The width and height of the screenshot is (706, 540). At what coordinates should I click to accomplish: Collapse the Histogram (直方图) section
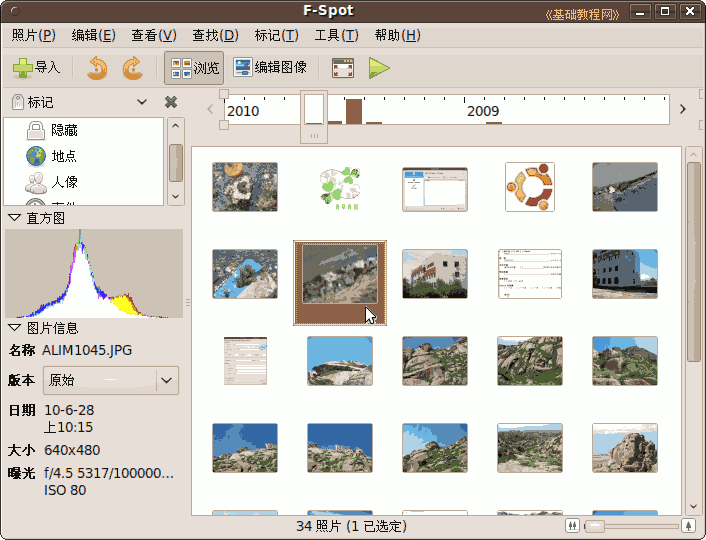point(14,218)
